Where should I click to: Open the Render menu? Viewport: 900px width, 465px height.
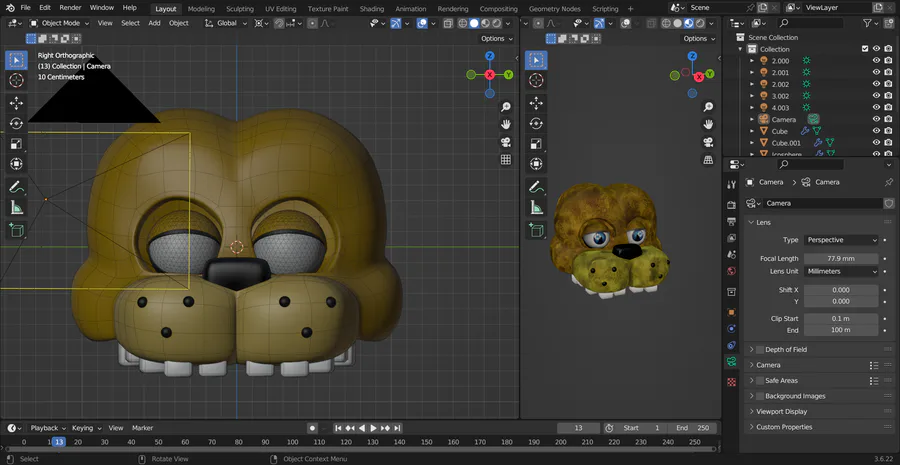click(x=70, y=7)
